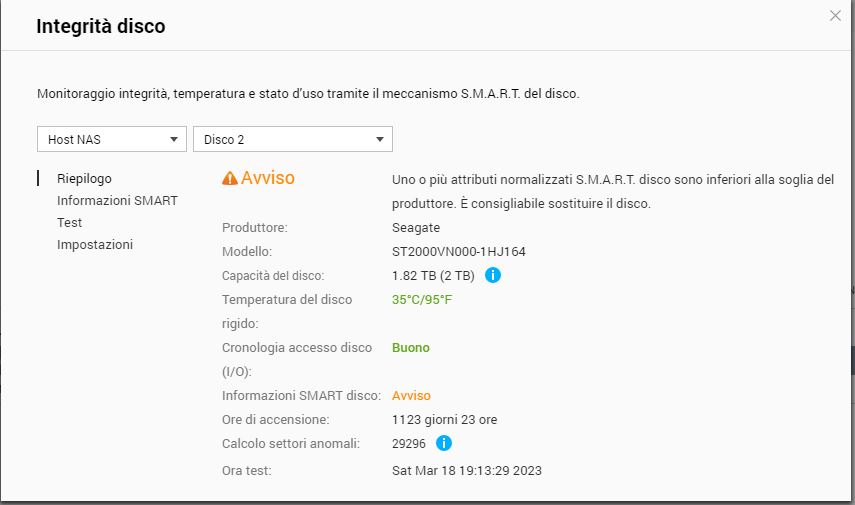Open the Test section
855x505 pixels.
click(x=70, y=223)
